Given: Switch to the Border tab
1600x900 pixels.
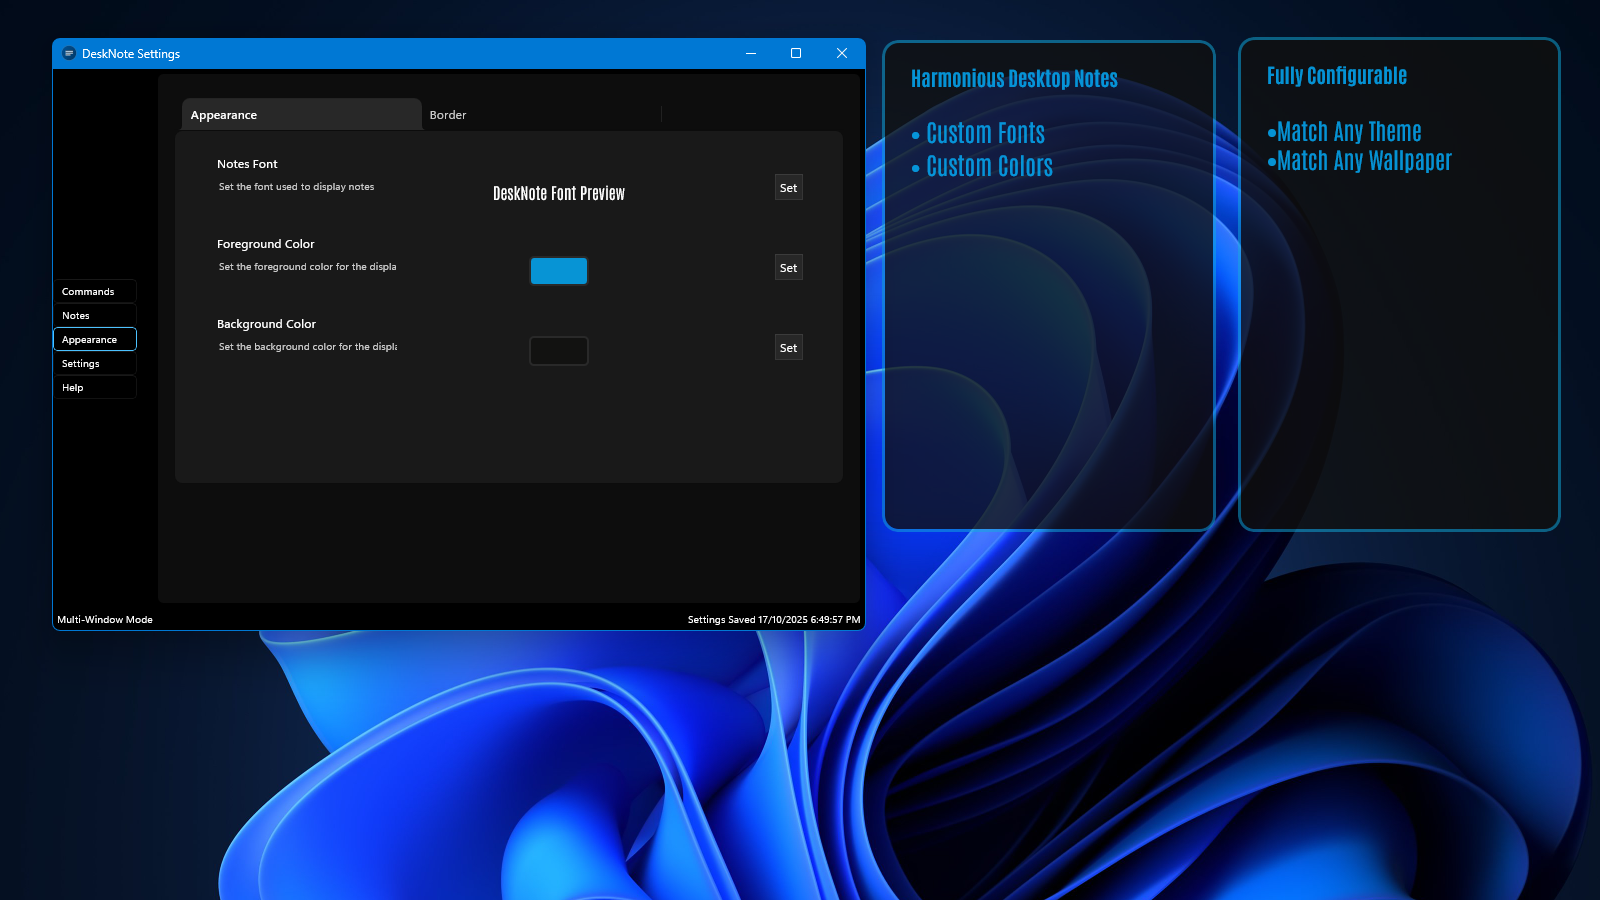Looking at the screenshot, I should click(x=448, y=114).
